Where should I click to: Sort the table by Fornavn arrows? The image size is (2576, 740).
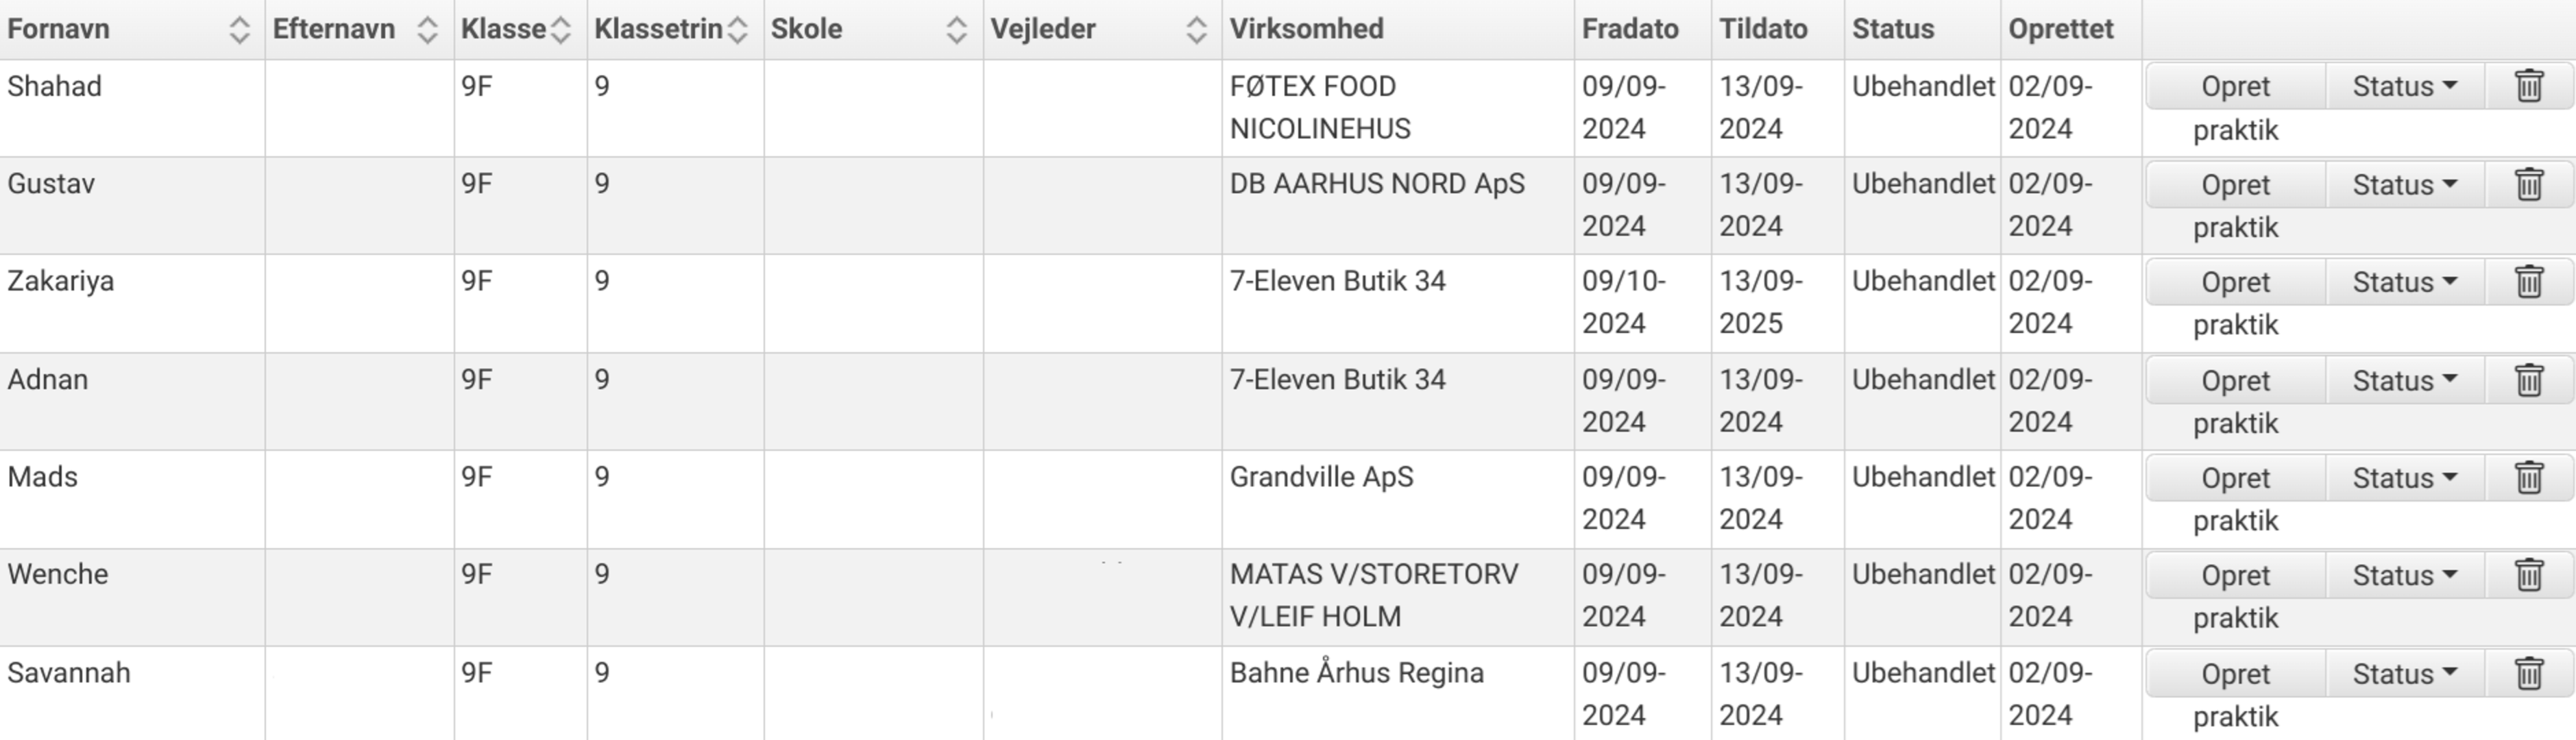point(239,30)
